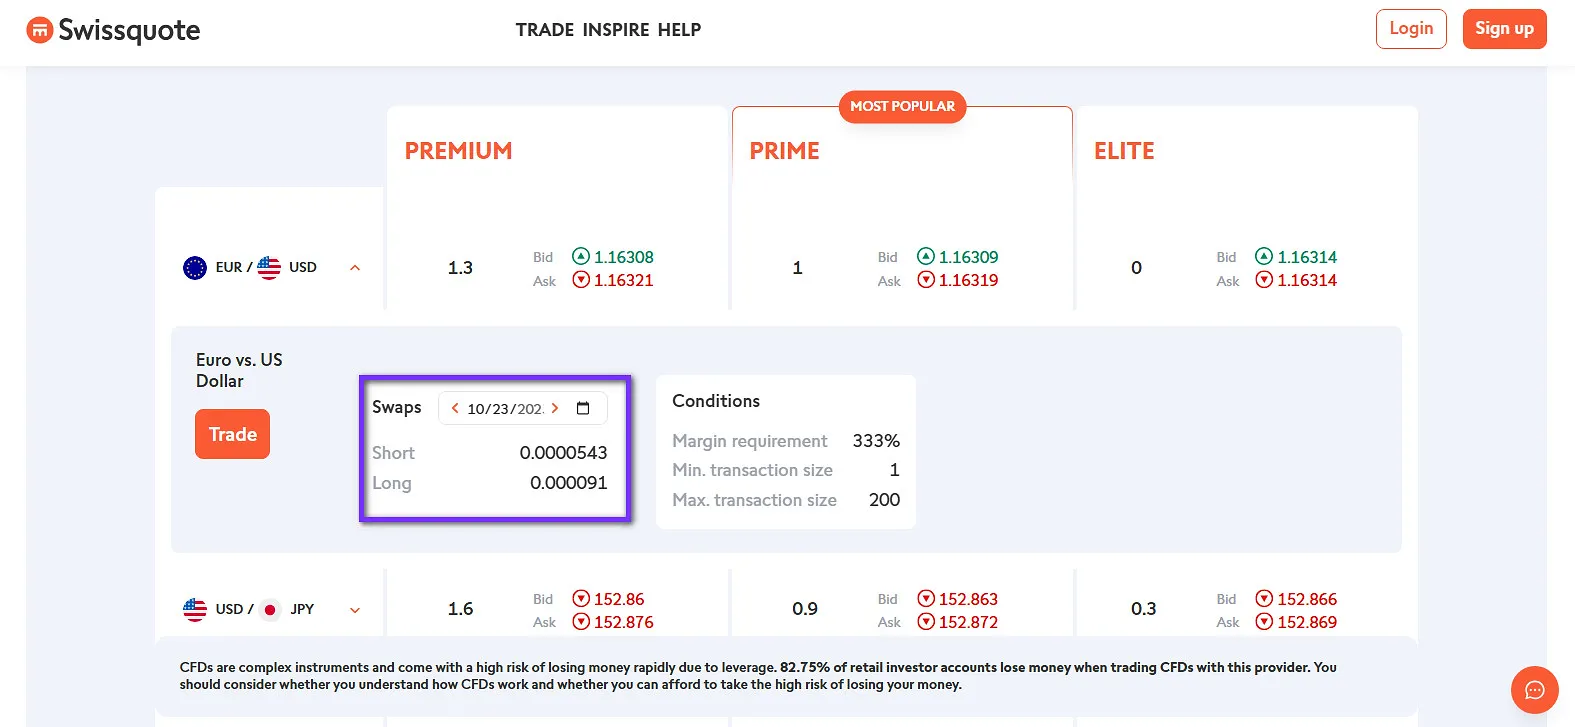
Task: Click the US flag beside EUR/USD
Action: point(268,266)
